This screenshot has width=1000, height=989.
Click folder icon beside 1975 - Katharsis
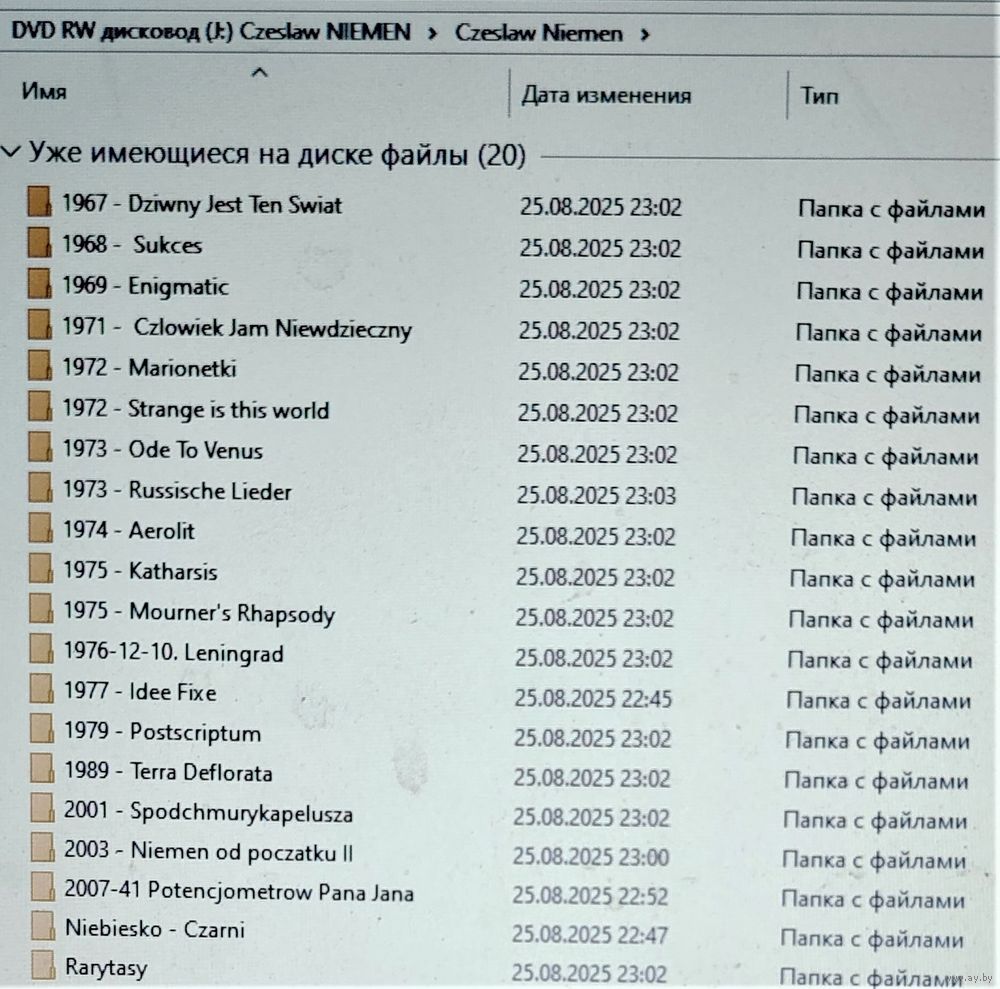41,568
